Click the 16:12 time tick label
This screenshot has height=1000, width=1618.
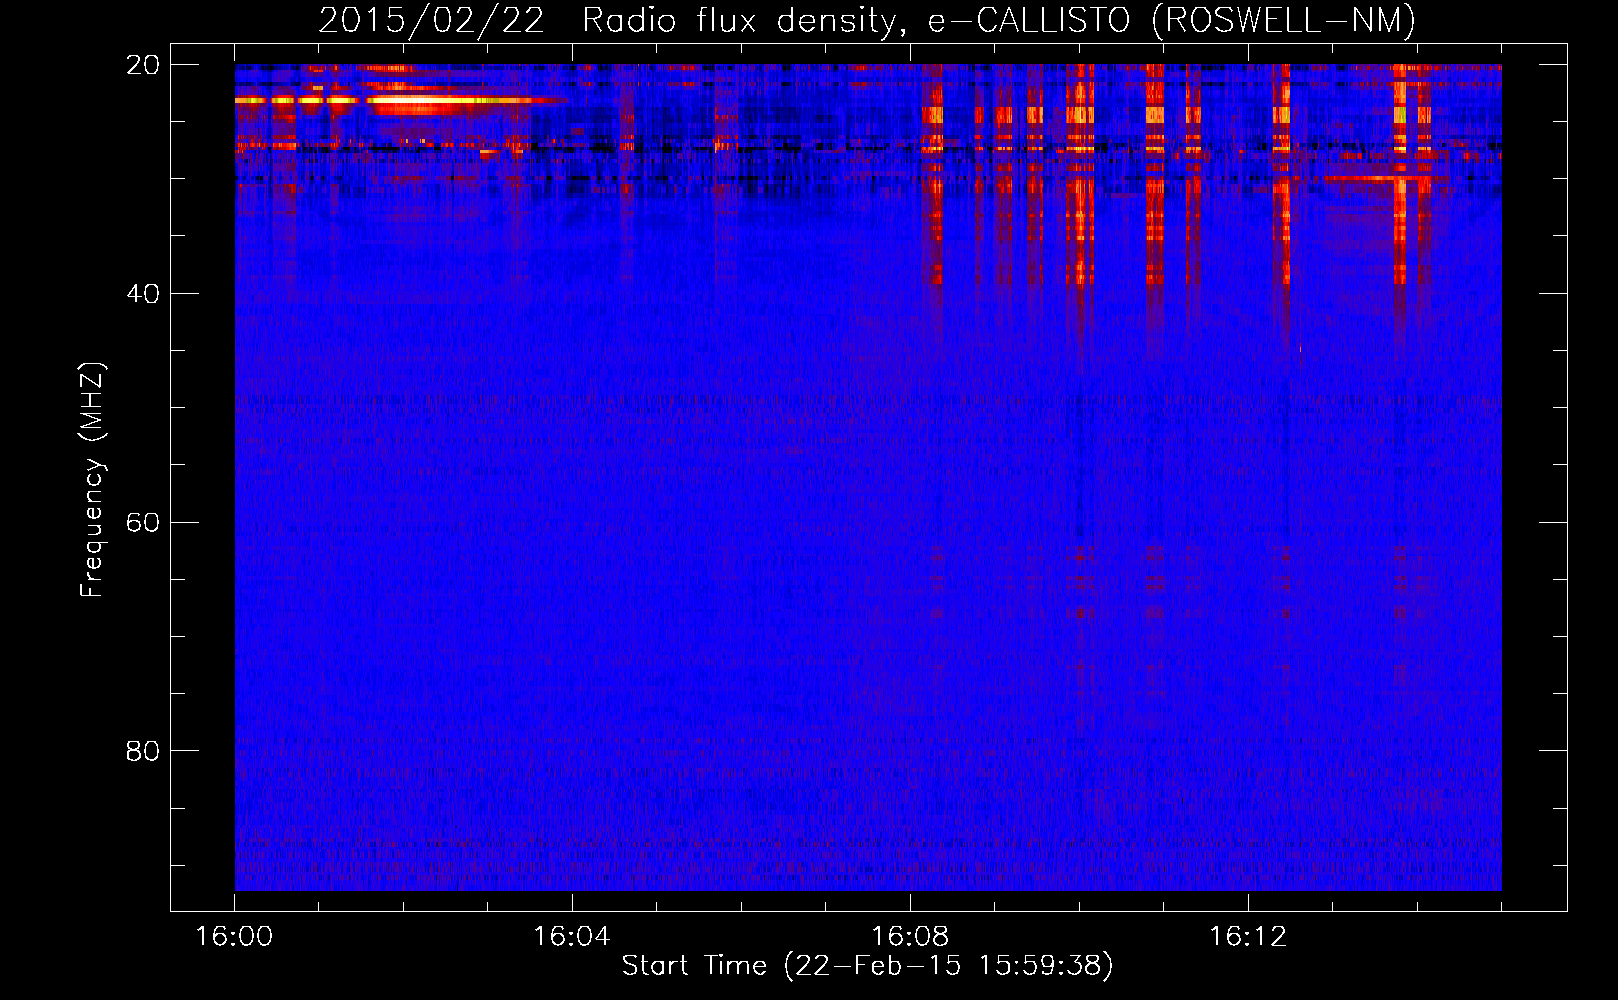click(1248, 937)
